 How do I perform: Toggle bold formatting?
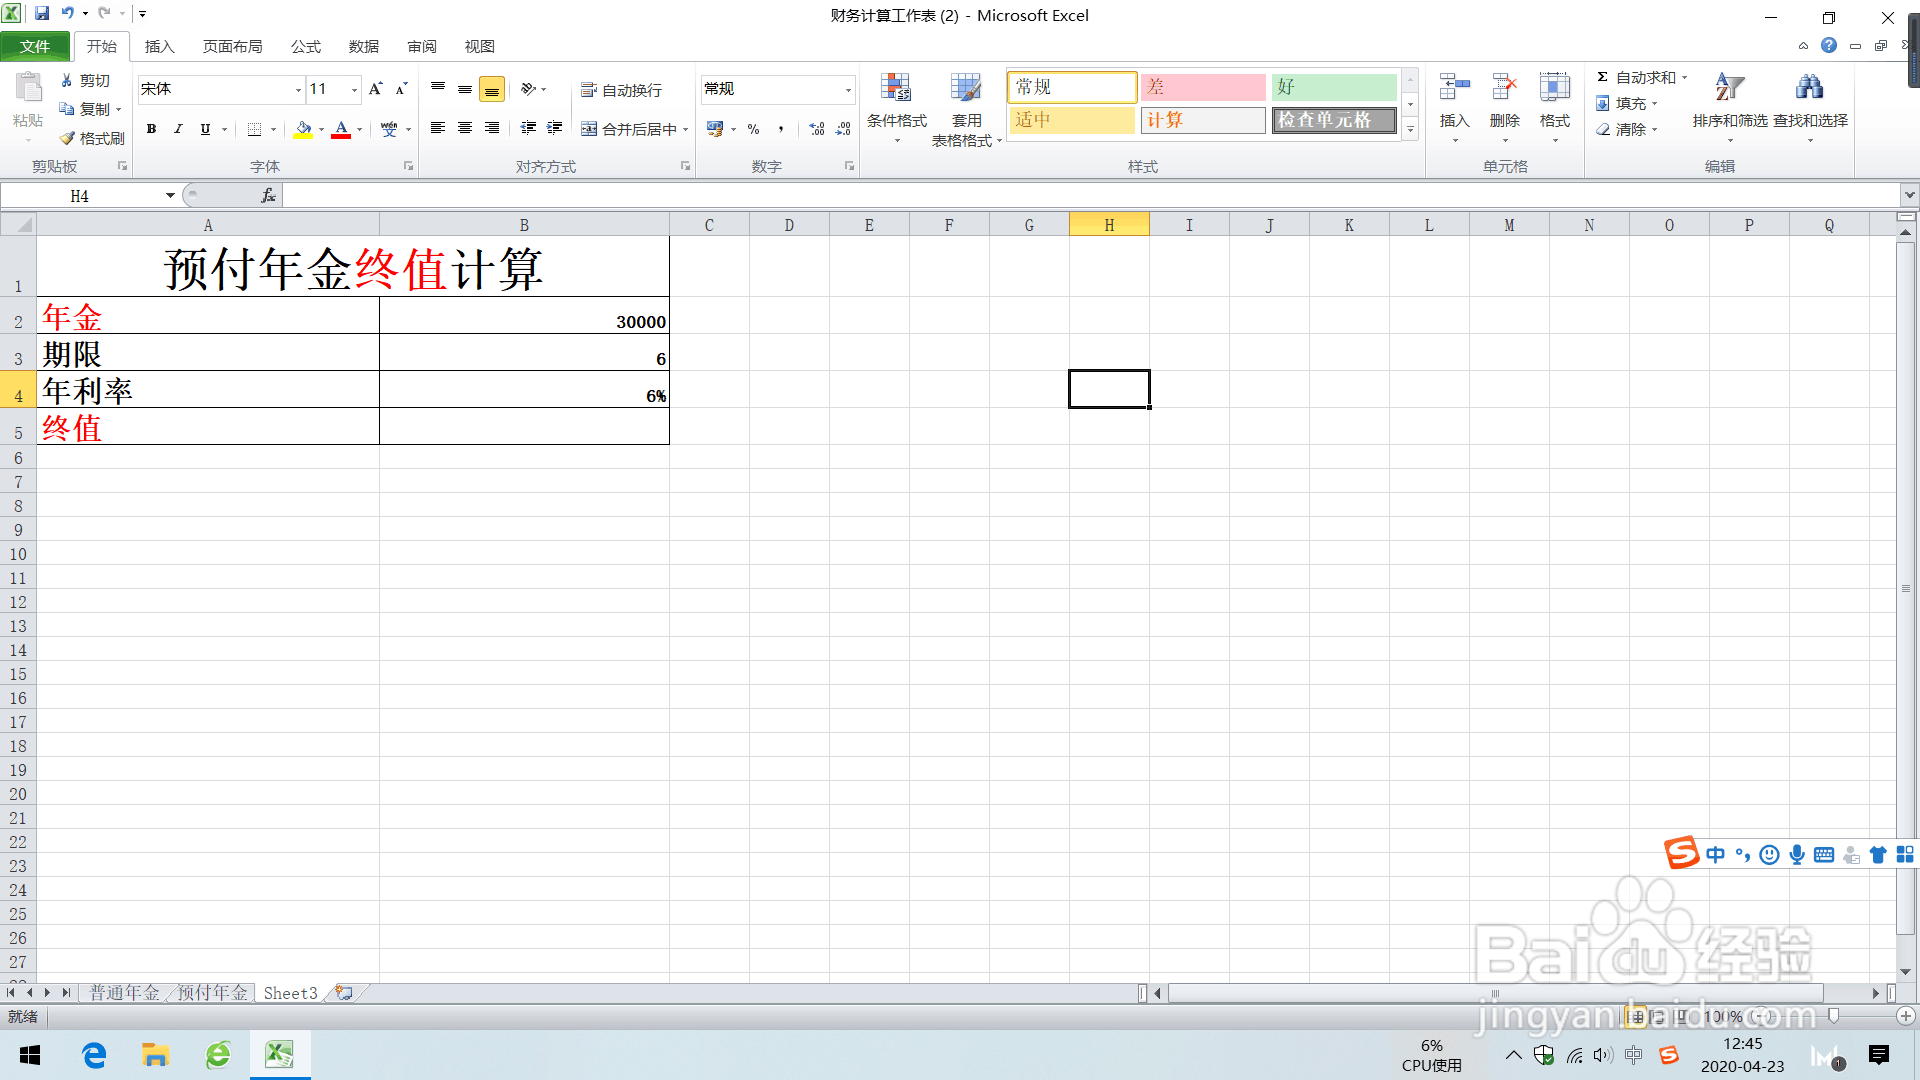[151, 129]
